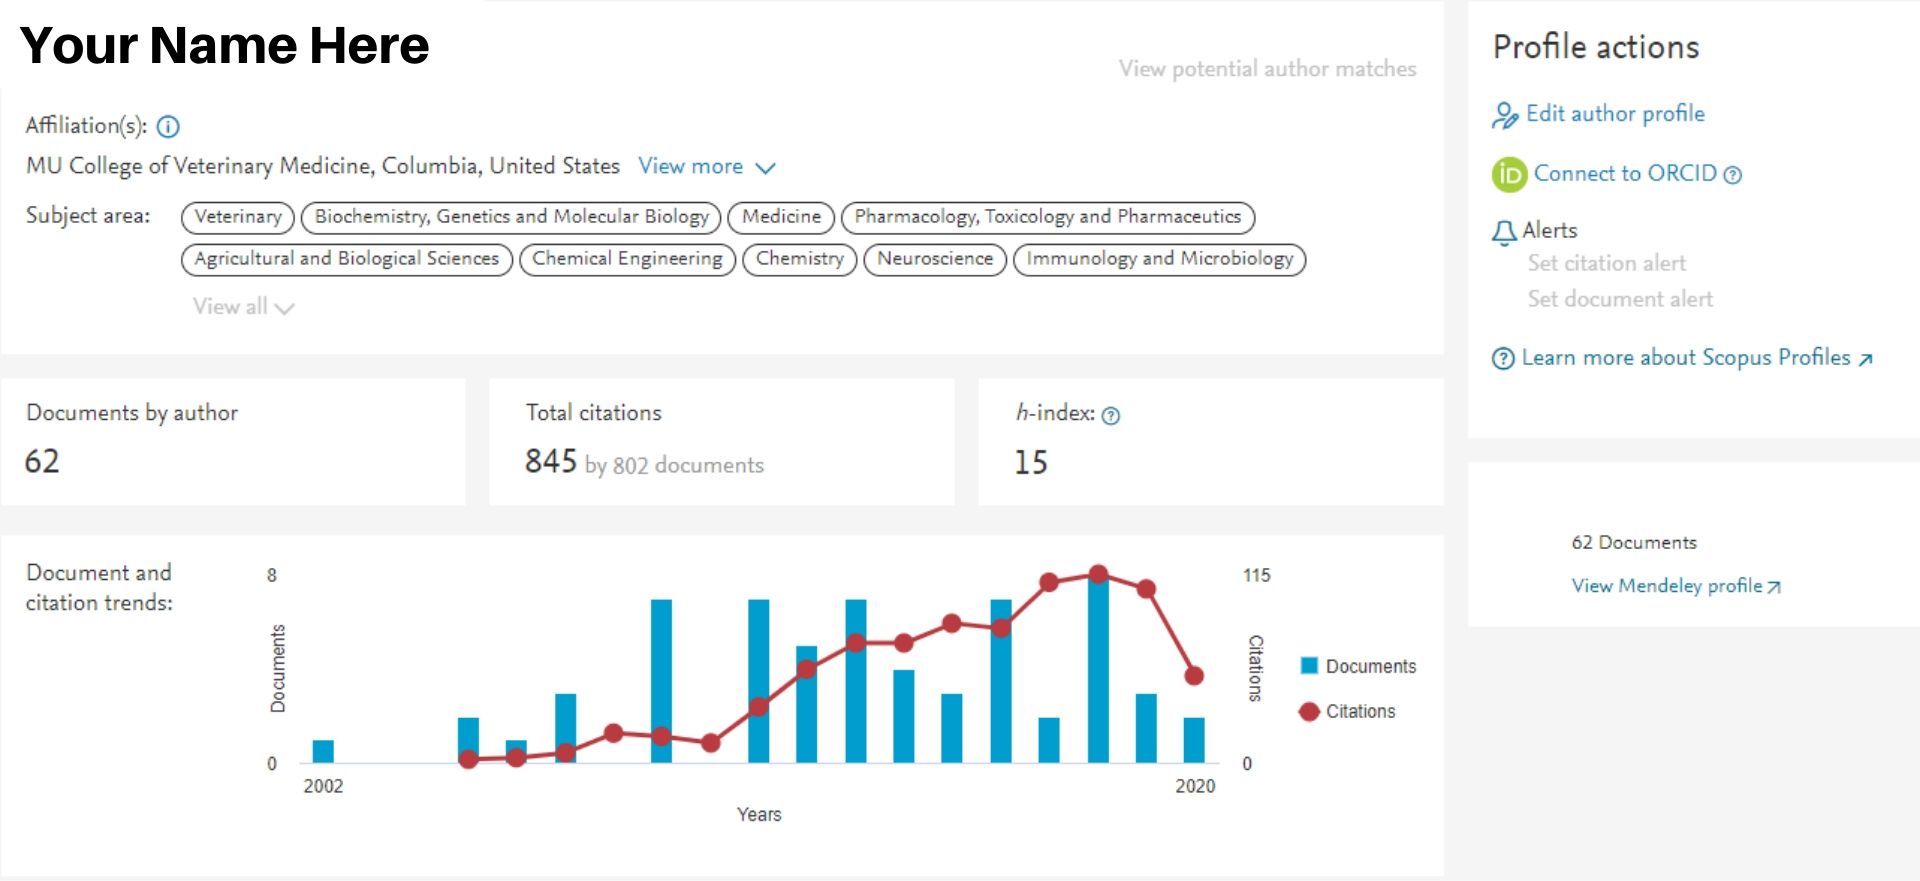Click the tallest blue bar in chart
The height and width of the screenshot is (881, 1920).
[1098, 670]
